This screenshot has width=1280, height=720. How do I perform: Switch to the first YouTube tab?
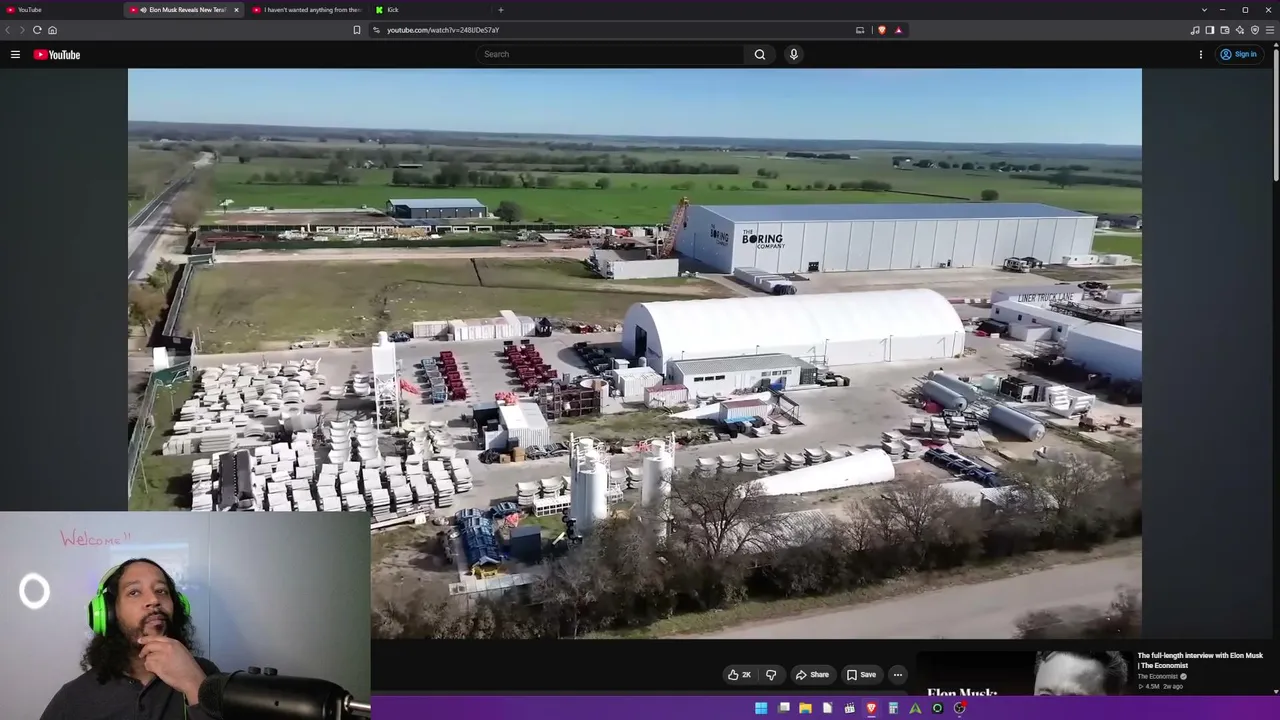click(x=60, y=10)
